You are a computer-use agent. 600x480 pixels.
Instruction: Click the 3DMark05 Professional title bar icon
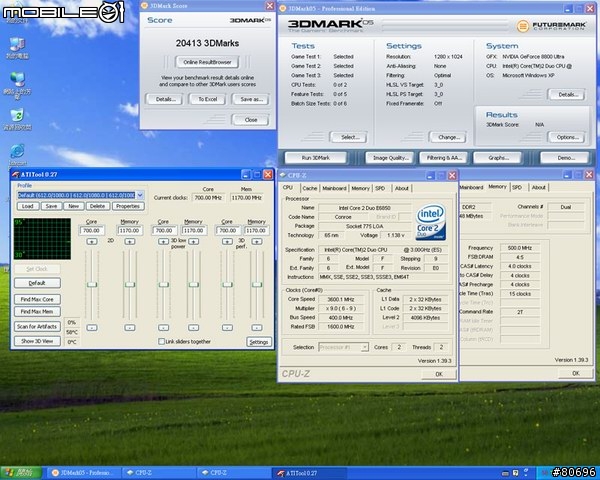[283, 8]
